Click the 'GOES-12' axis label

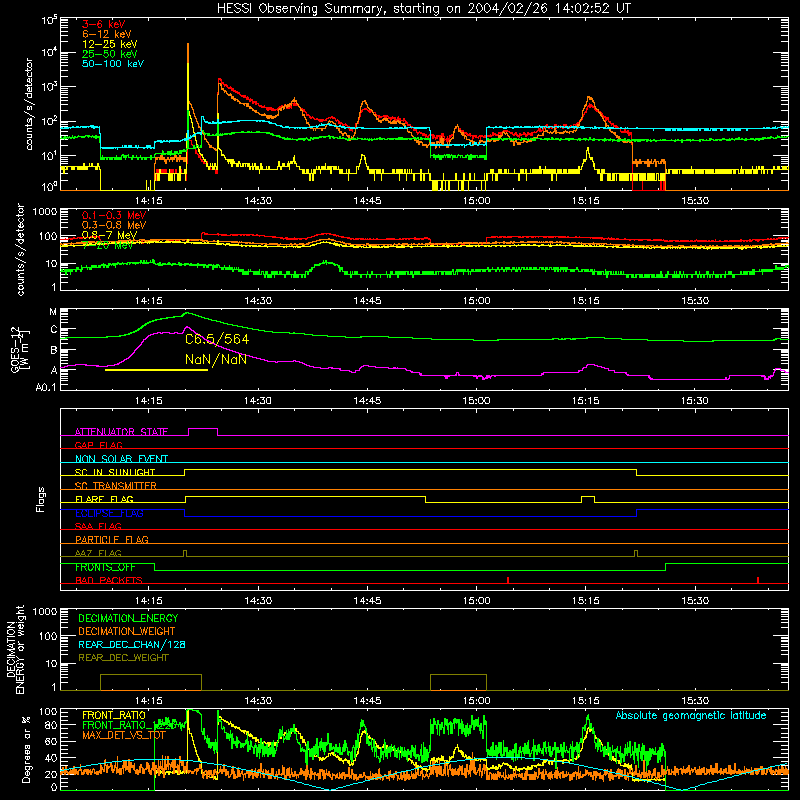pos(15,349)
